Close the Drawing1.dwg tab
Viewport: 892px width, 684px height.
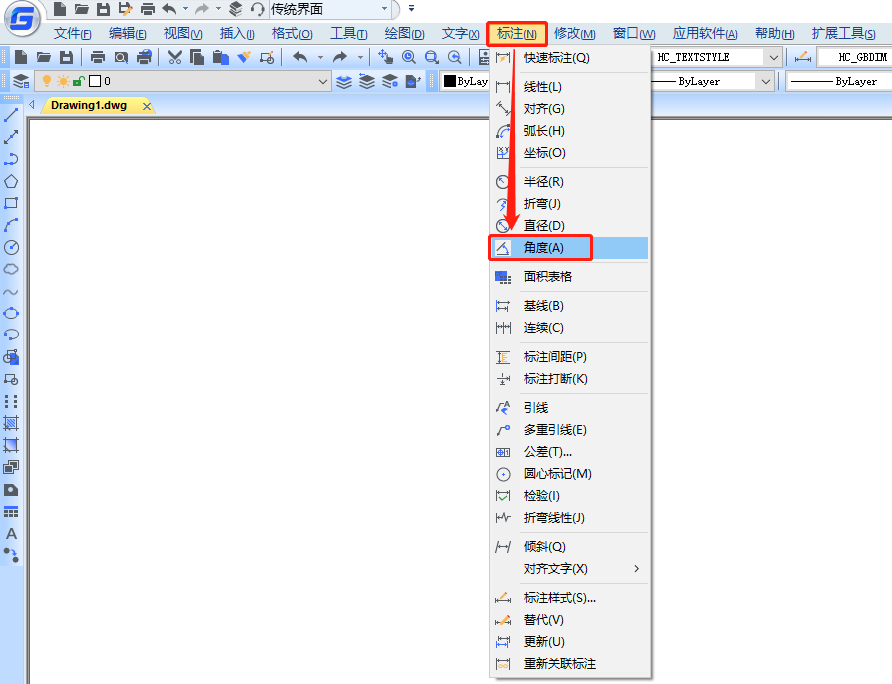pos(147,106)
